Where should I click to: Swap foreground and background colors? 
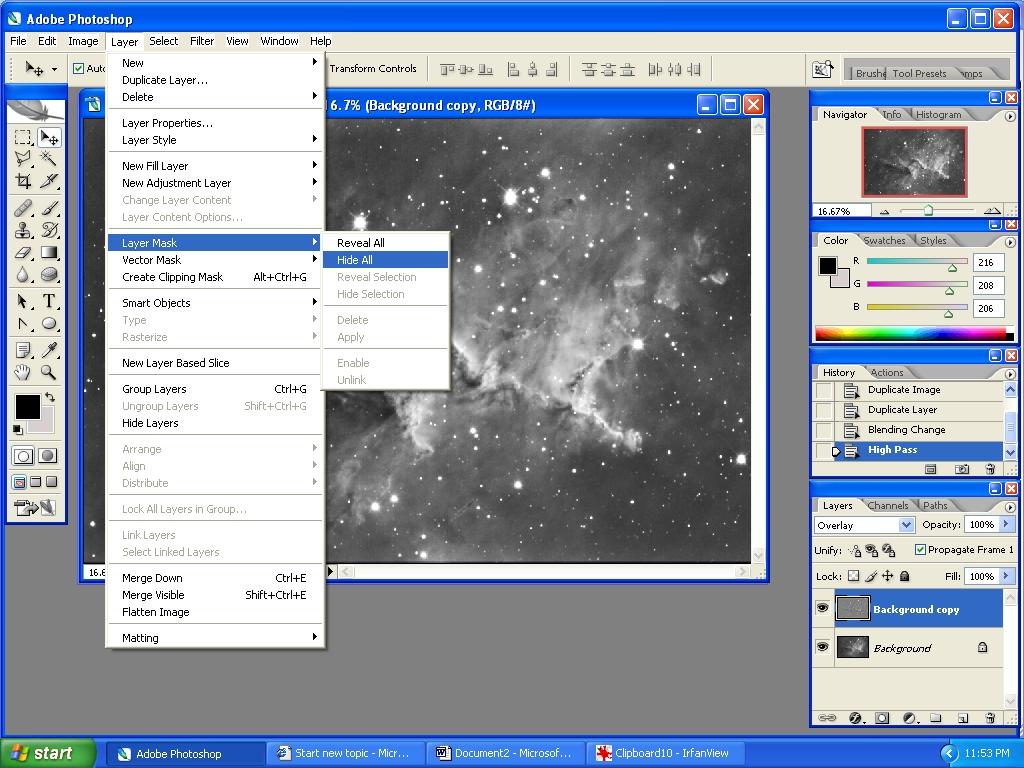coord(50,396)
